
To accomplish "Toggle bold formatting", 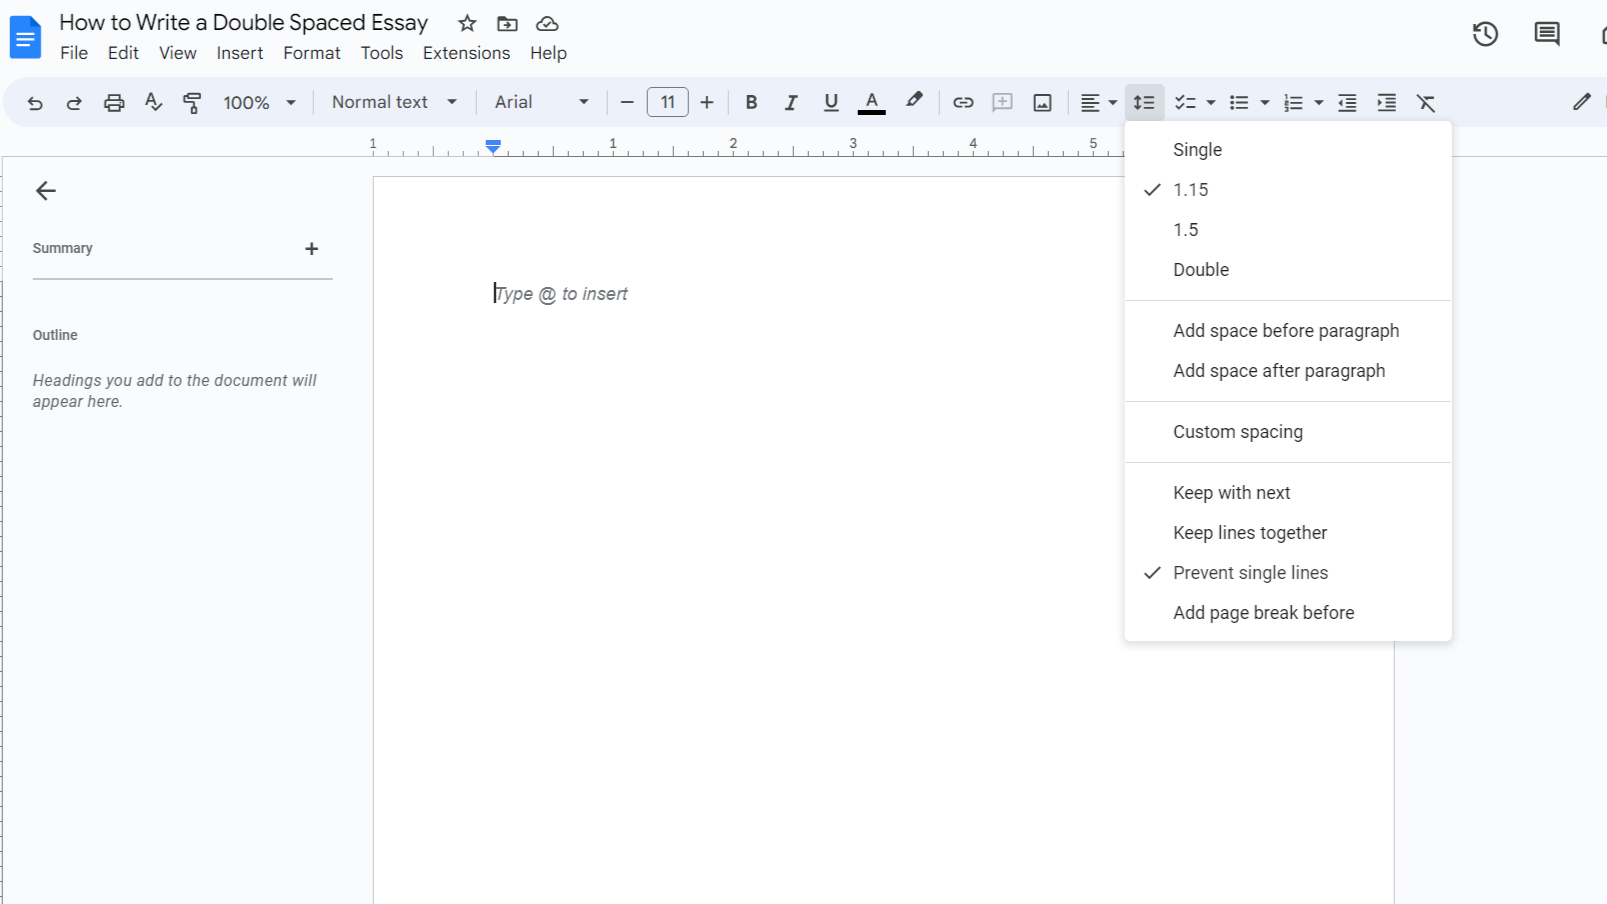I will coord(751,101).
